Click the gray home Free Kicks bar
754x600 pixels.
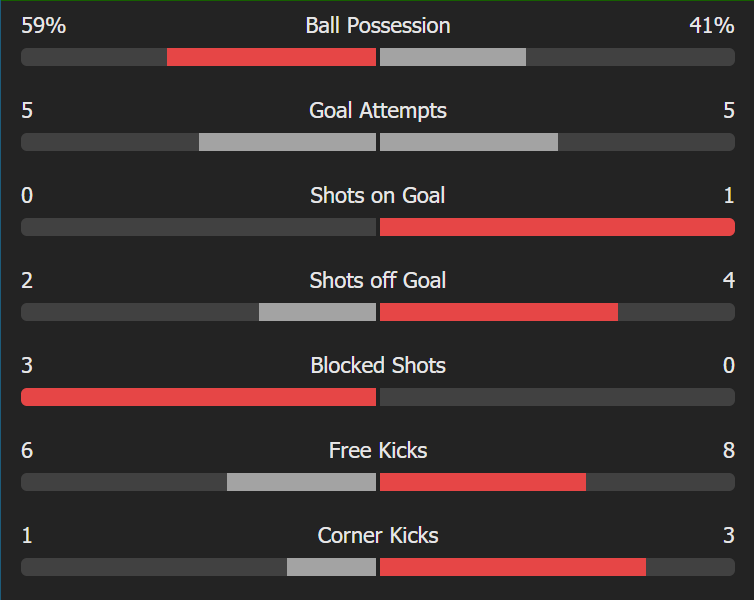coord(301,482)
